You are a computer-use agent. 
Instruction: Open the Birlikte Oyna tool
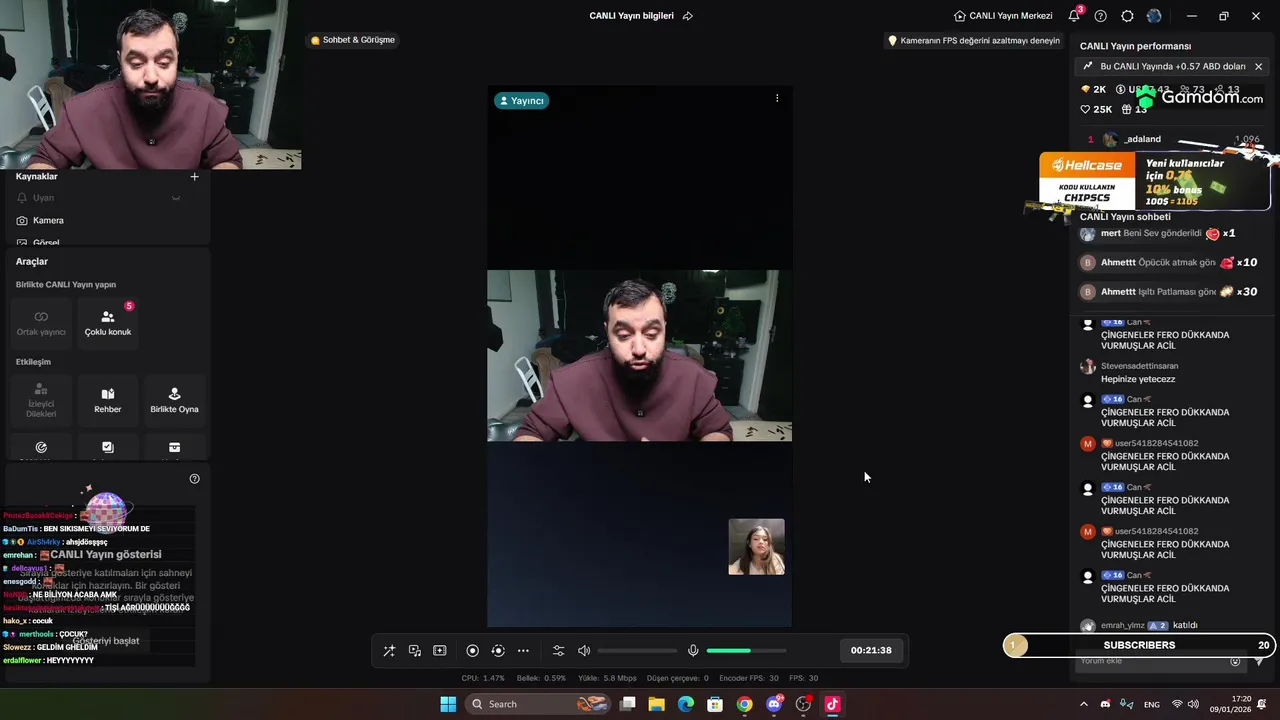click(x=174, y=400)
